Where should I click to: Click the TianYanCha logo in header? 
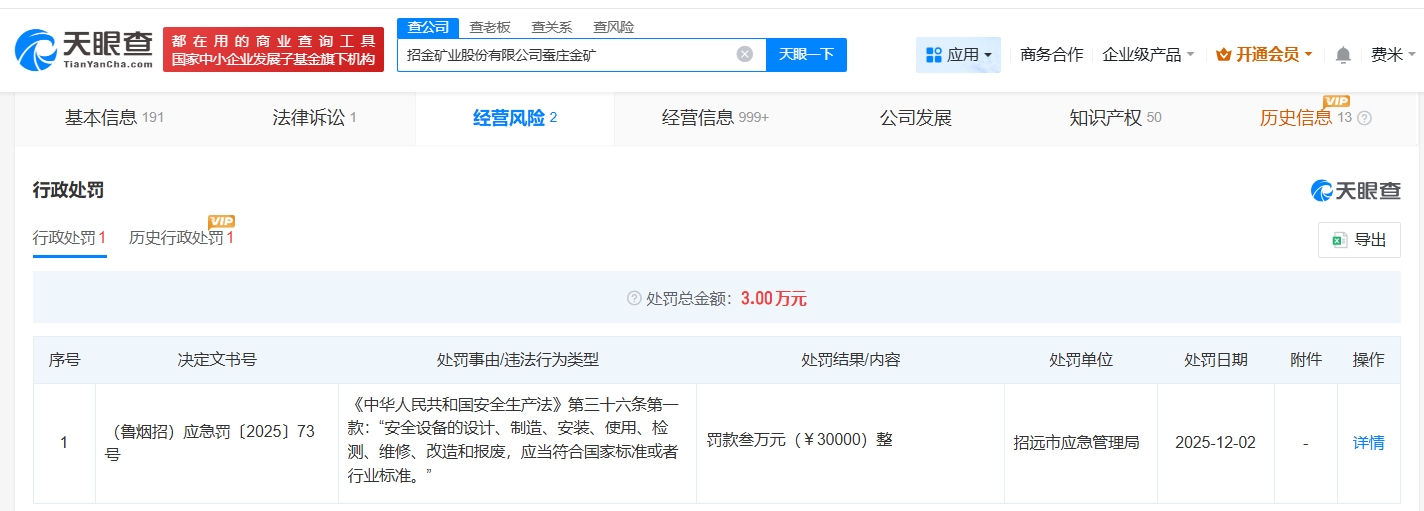(84, 49)
